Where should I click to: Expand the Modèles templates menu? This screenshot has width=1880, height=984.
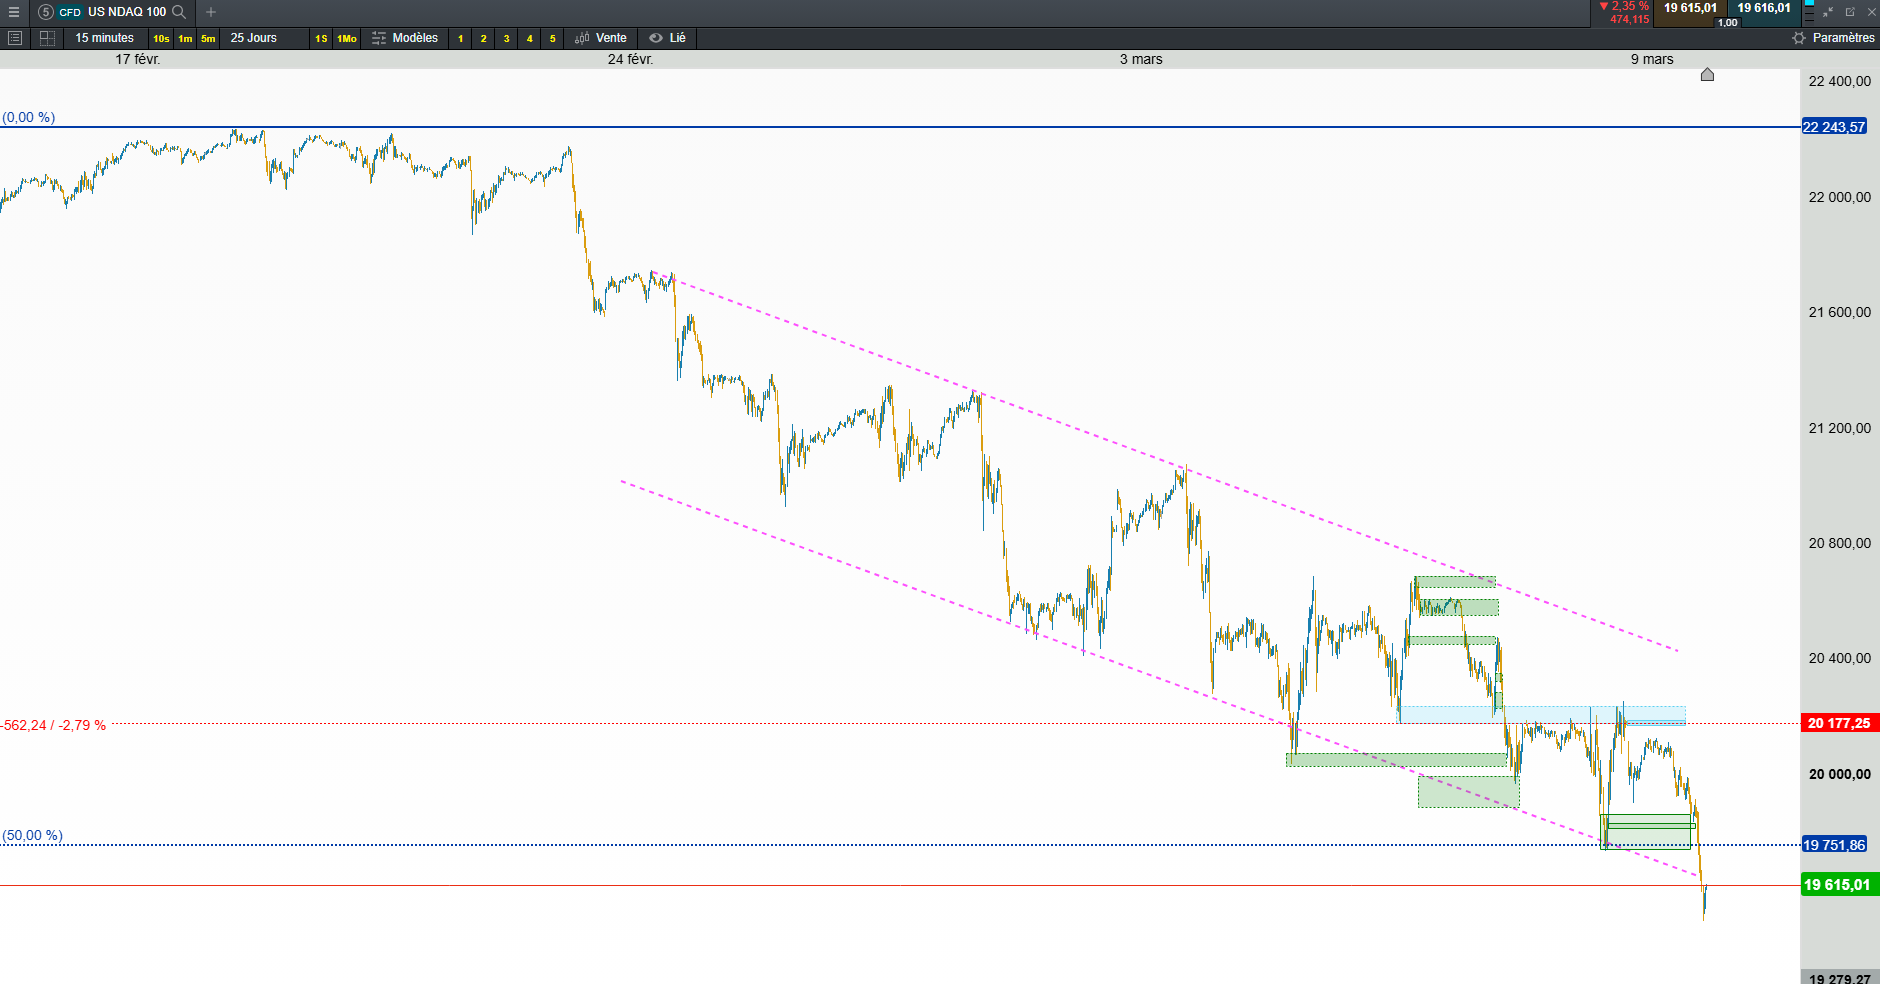tap(405, 38)
